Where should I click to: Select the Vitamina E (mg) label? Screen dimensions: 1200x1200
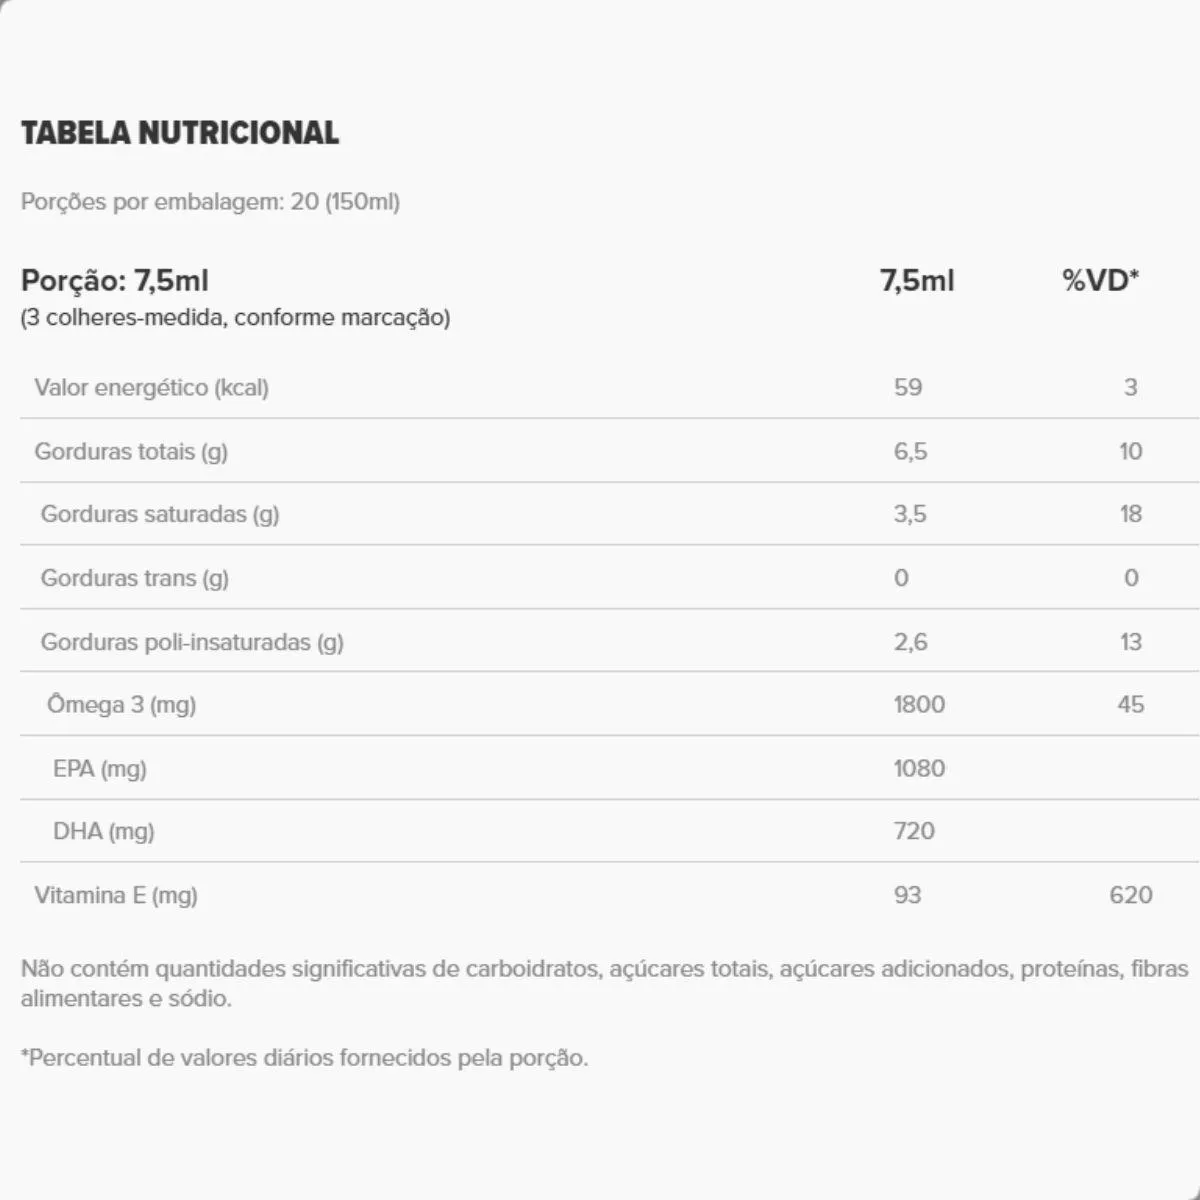[116, 896]
